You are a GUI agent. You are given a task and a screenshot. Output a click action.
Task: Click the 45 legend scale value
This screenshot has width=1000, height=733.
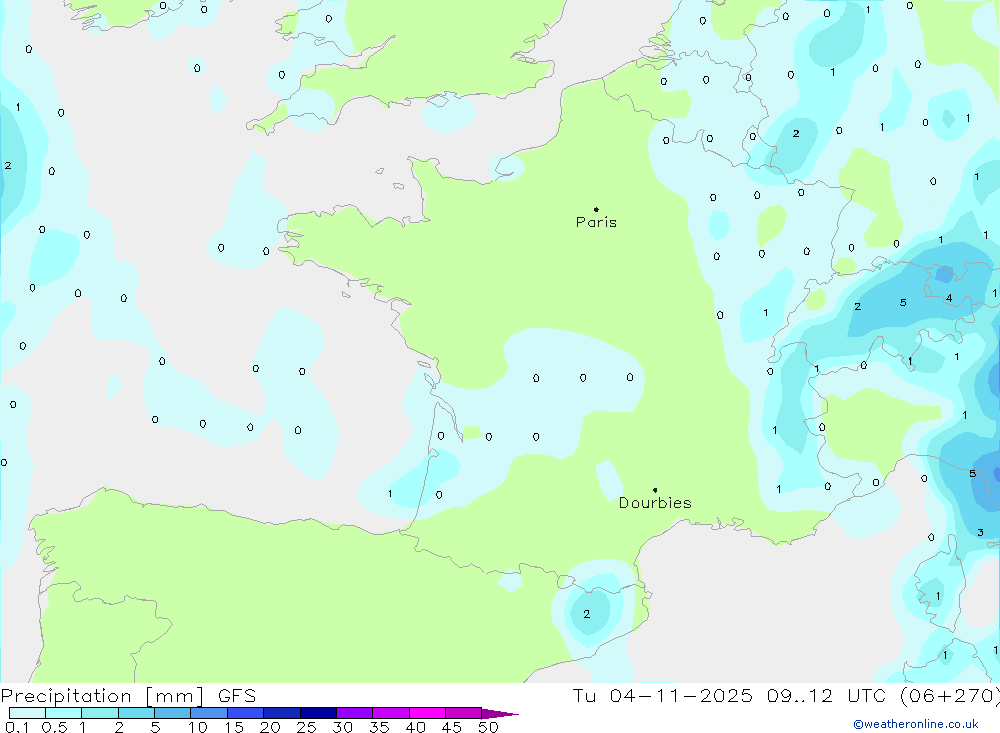pos(452,727)
